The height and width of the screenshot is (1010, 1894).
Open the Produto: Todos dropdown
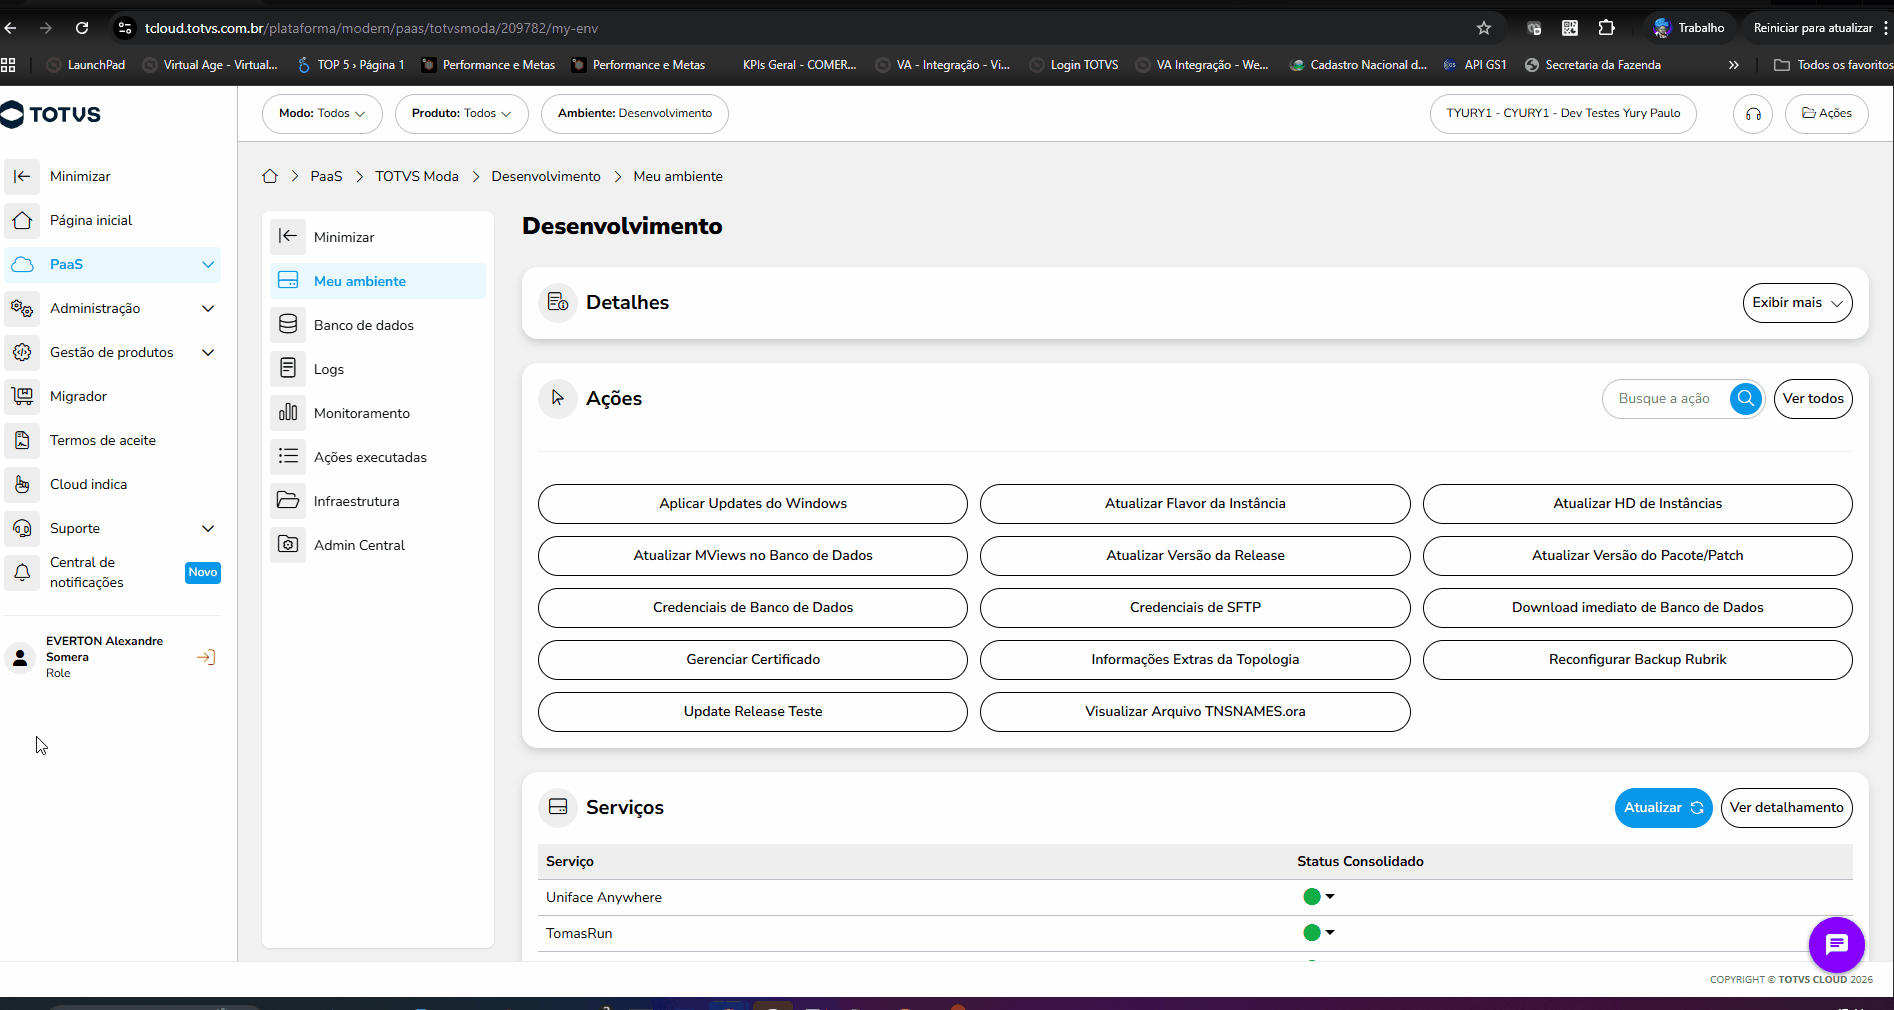click(461, 114)
